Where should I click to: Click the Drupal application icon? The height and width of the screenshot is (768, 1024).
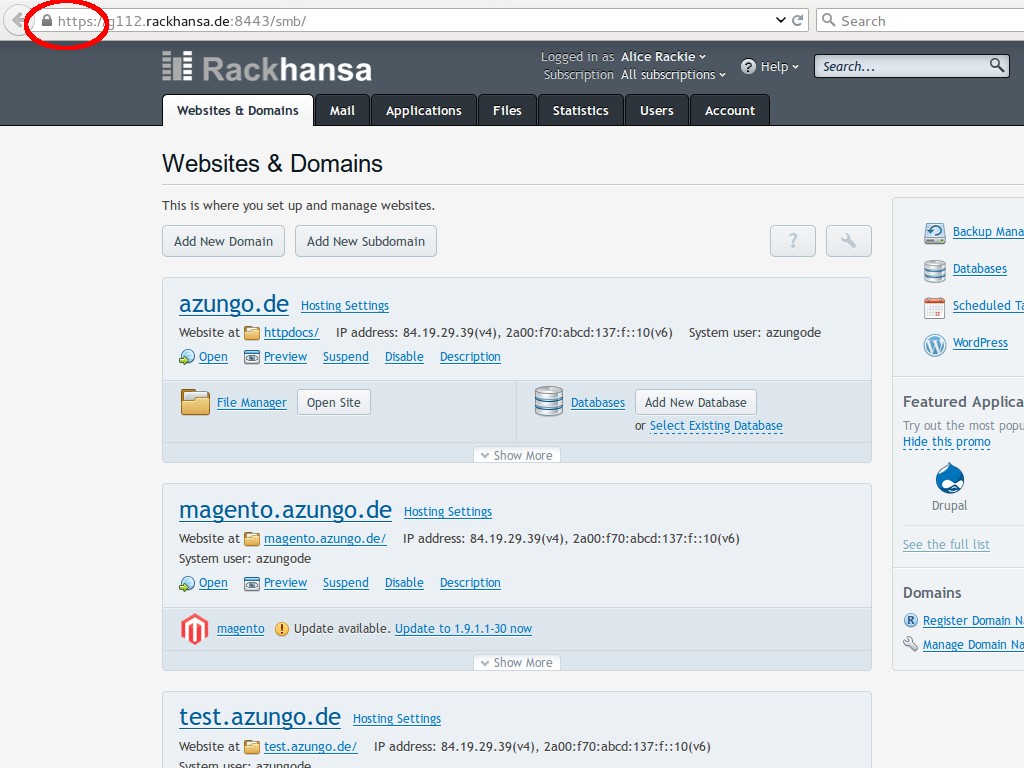[950, 478]
